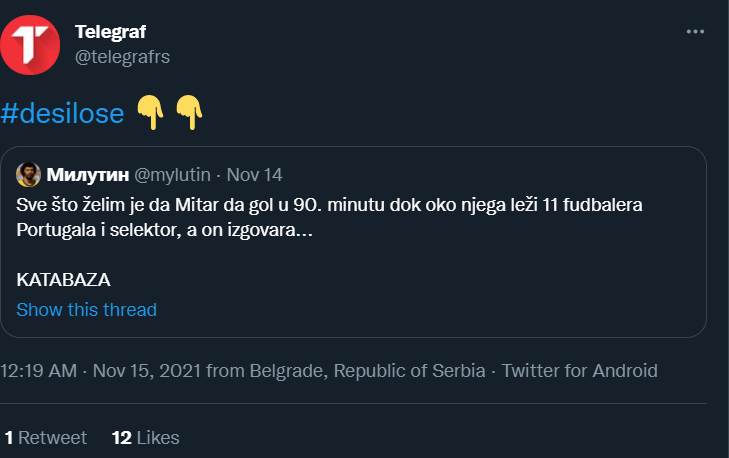This screenshot has height=458, width=729.
Task: View the 1 Retweet list
Action: pyautogui.click(x=46, y=437)
